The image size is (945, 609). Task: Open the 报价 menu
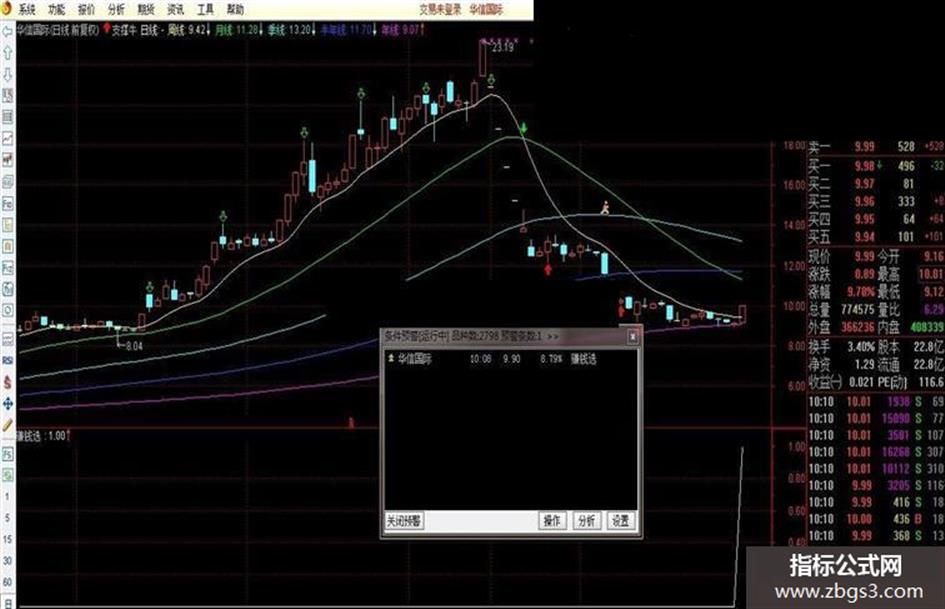(87, 9)
